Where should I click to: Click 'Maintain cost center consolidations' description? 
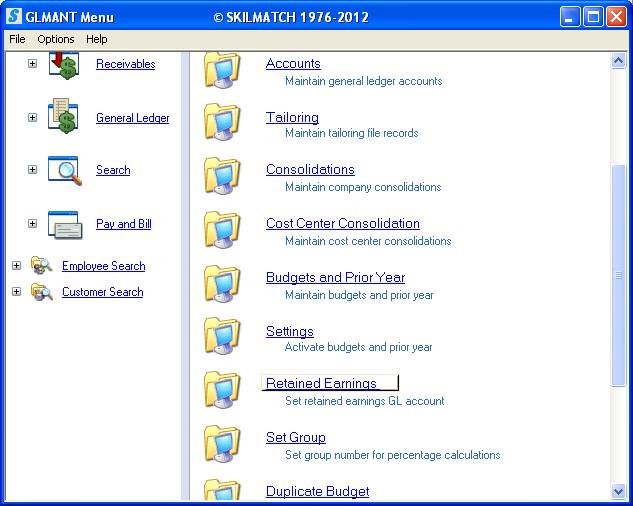368,241
